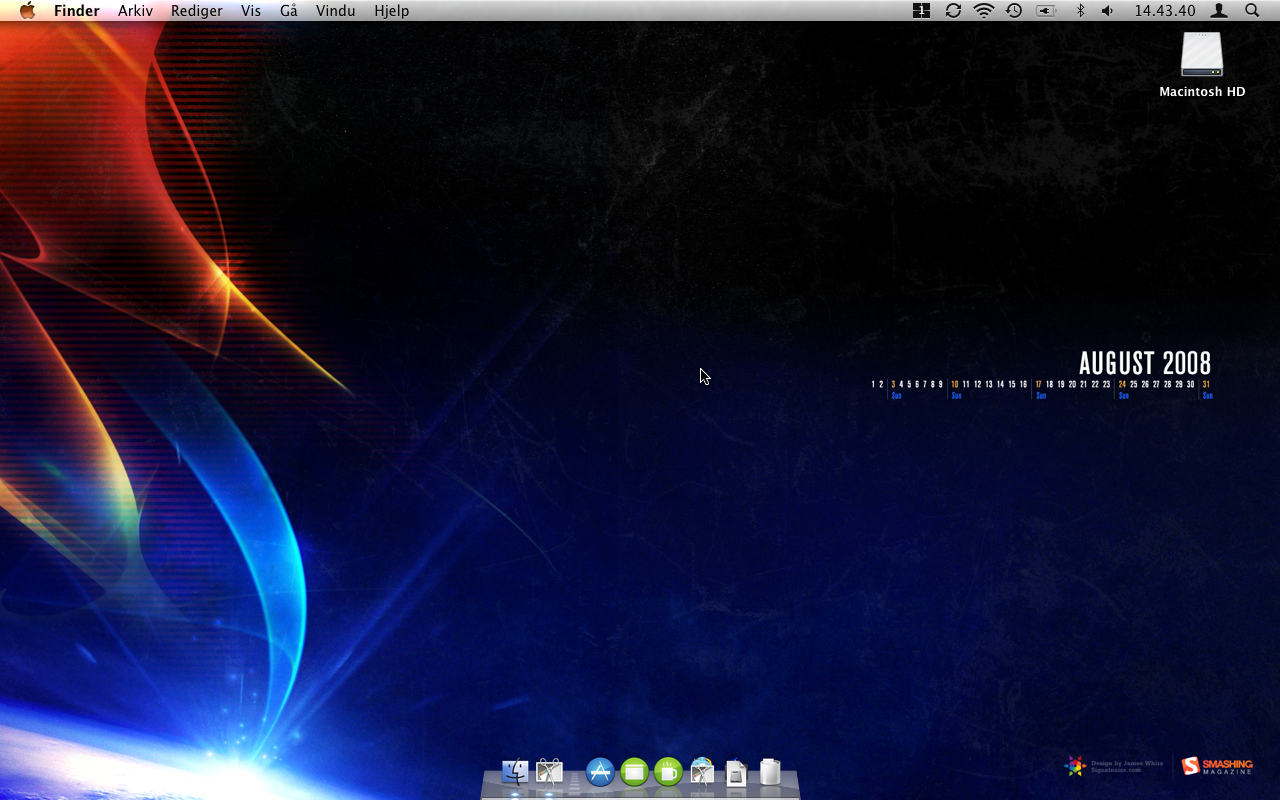The height and width of the screenshot is (800, 1280).
Task: Open the Vindu menu
Action: point(335,11)
